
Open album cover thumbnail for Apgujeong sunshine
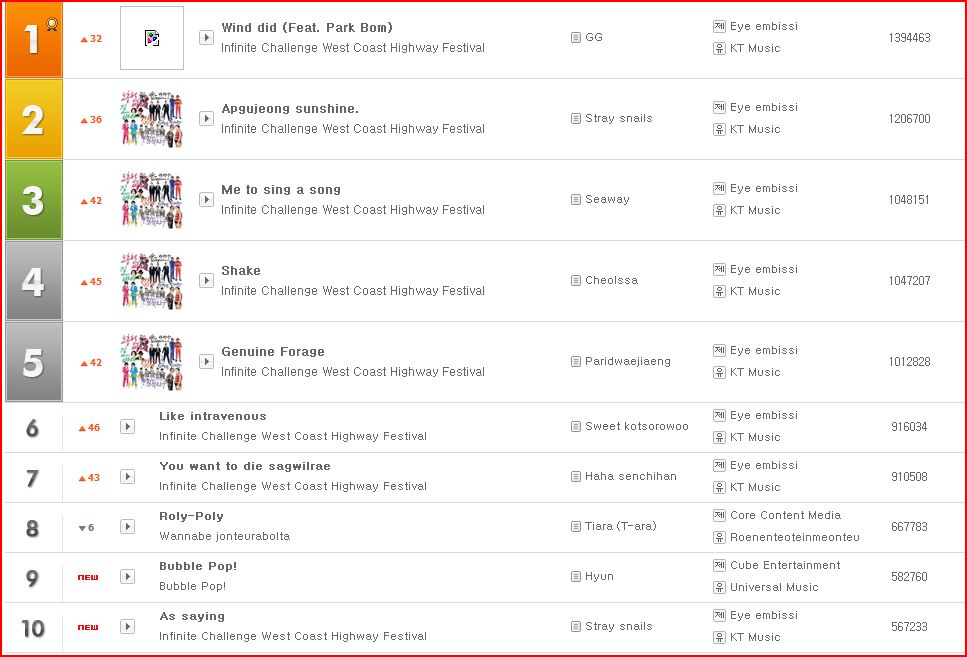(x=152, y=119)
